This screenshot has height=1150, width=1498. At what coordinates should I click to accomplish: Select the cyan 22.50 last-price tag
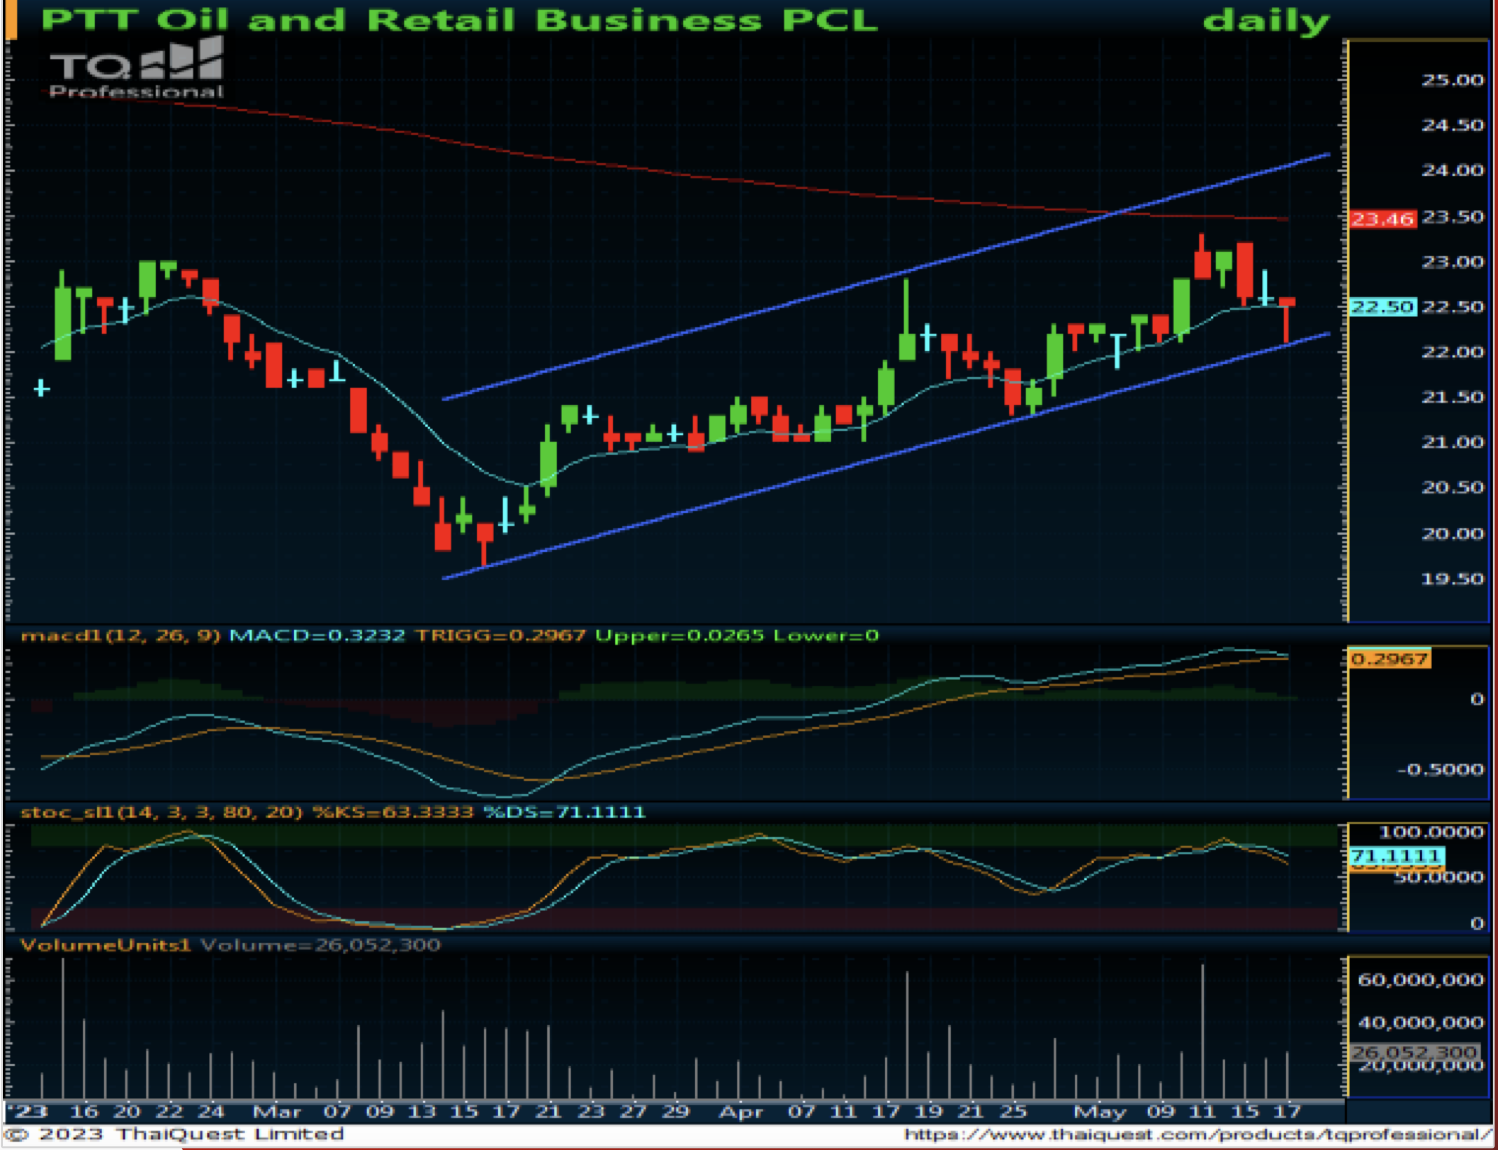tap(1383, 307)
